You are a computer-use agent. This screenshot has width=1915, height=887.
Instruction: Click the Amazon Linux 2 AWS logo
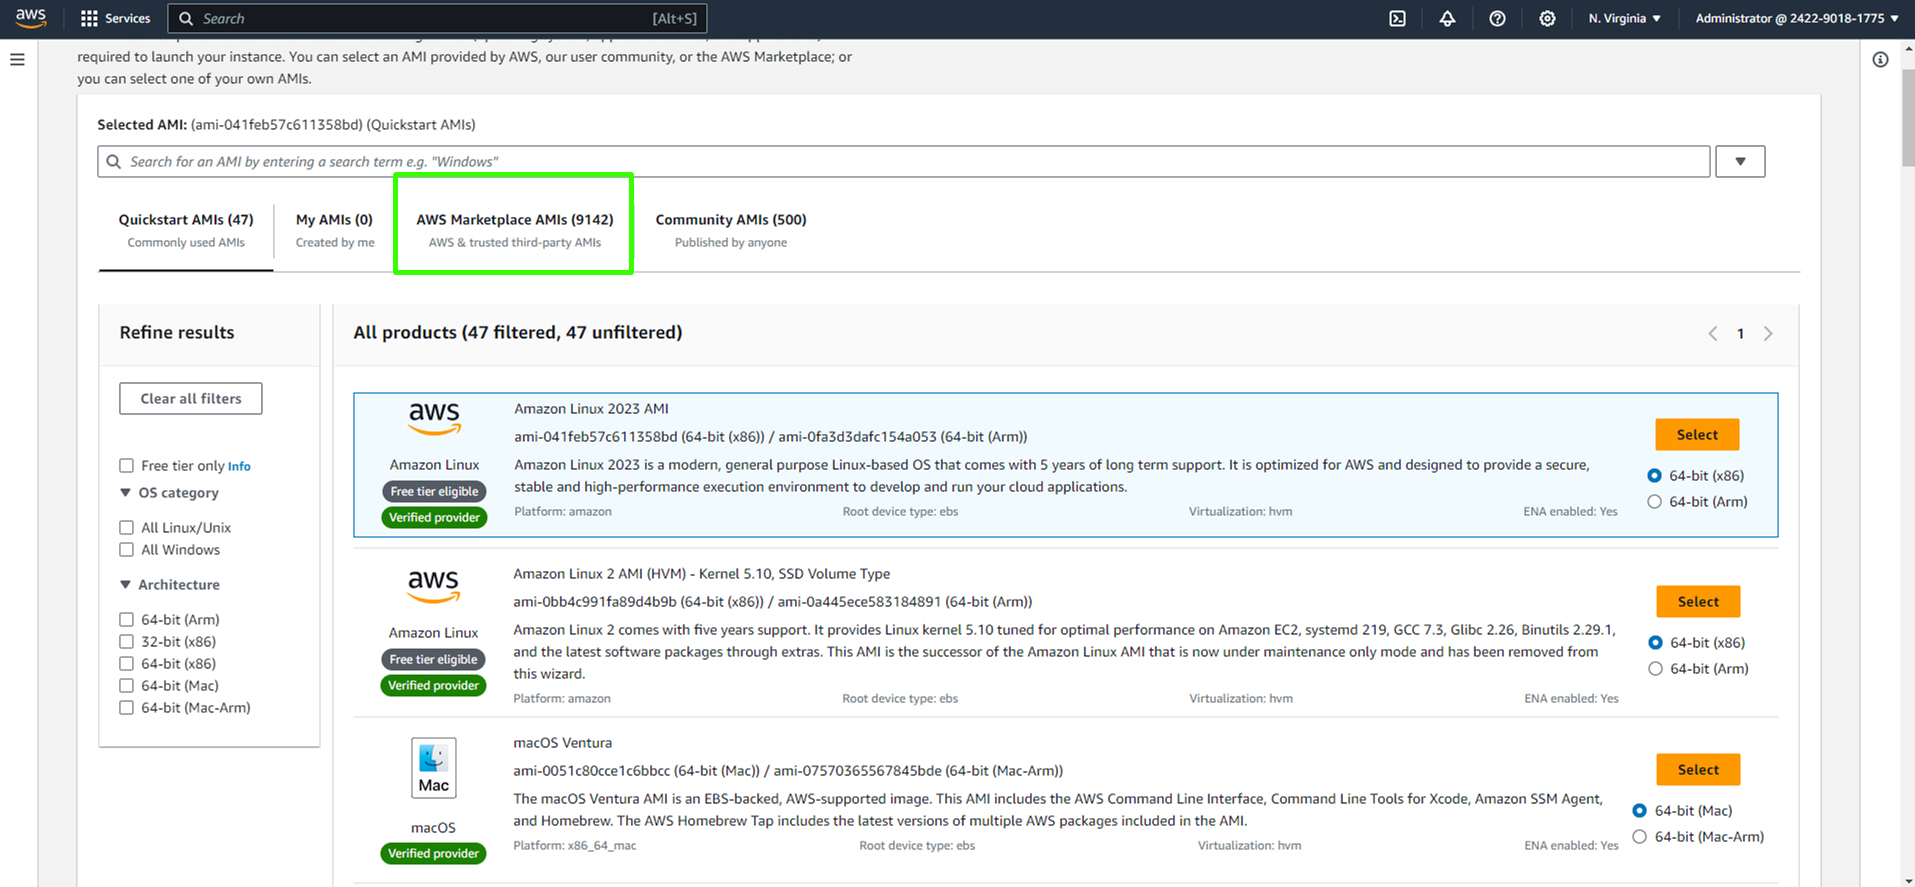click(x=434, y=586)
